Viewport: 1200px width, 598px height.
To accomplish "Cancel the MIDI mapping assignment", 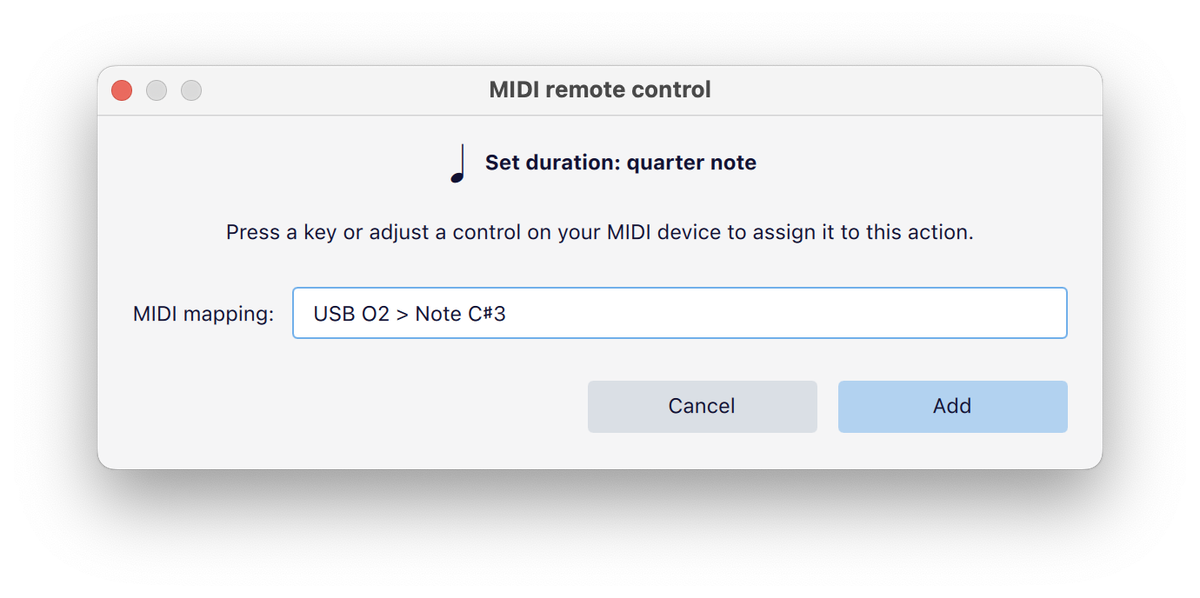I will [702, 406].
